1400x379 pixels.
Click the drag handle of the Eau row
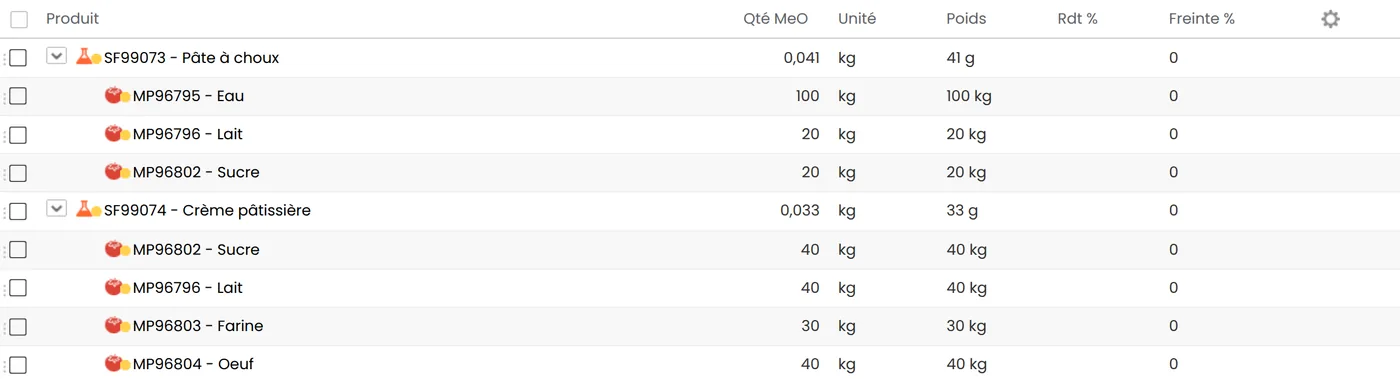click(x=4, y=96)
